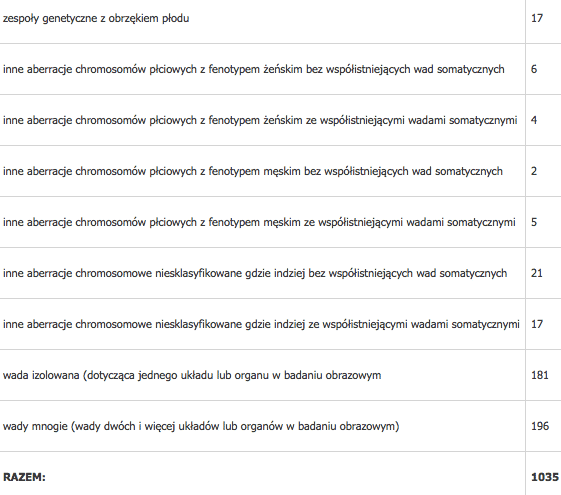Click the bold 'RAZEM:' label

[x=24, y=477]
